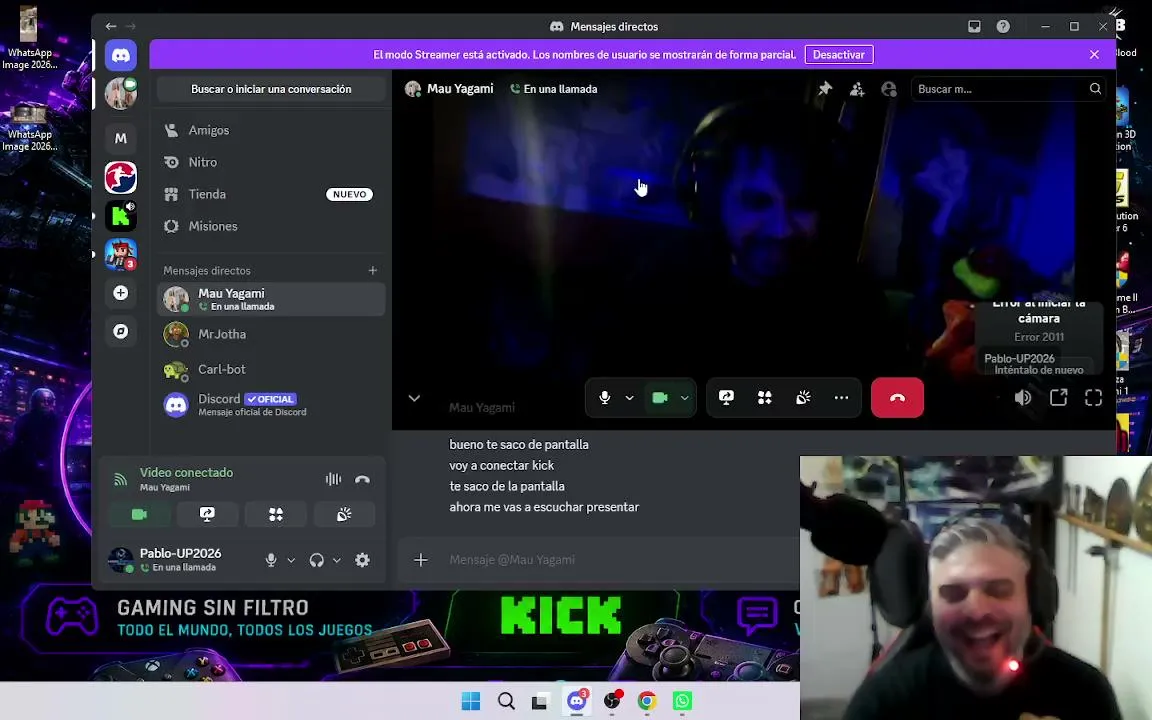Open output device dropdown in user panel

(x=336, y=560)
